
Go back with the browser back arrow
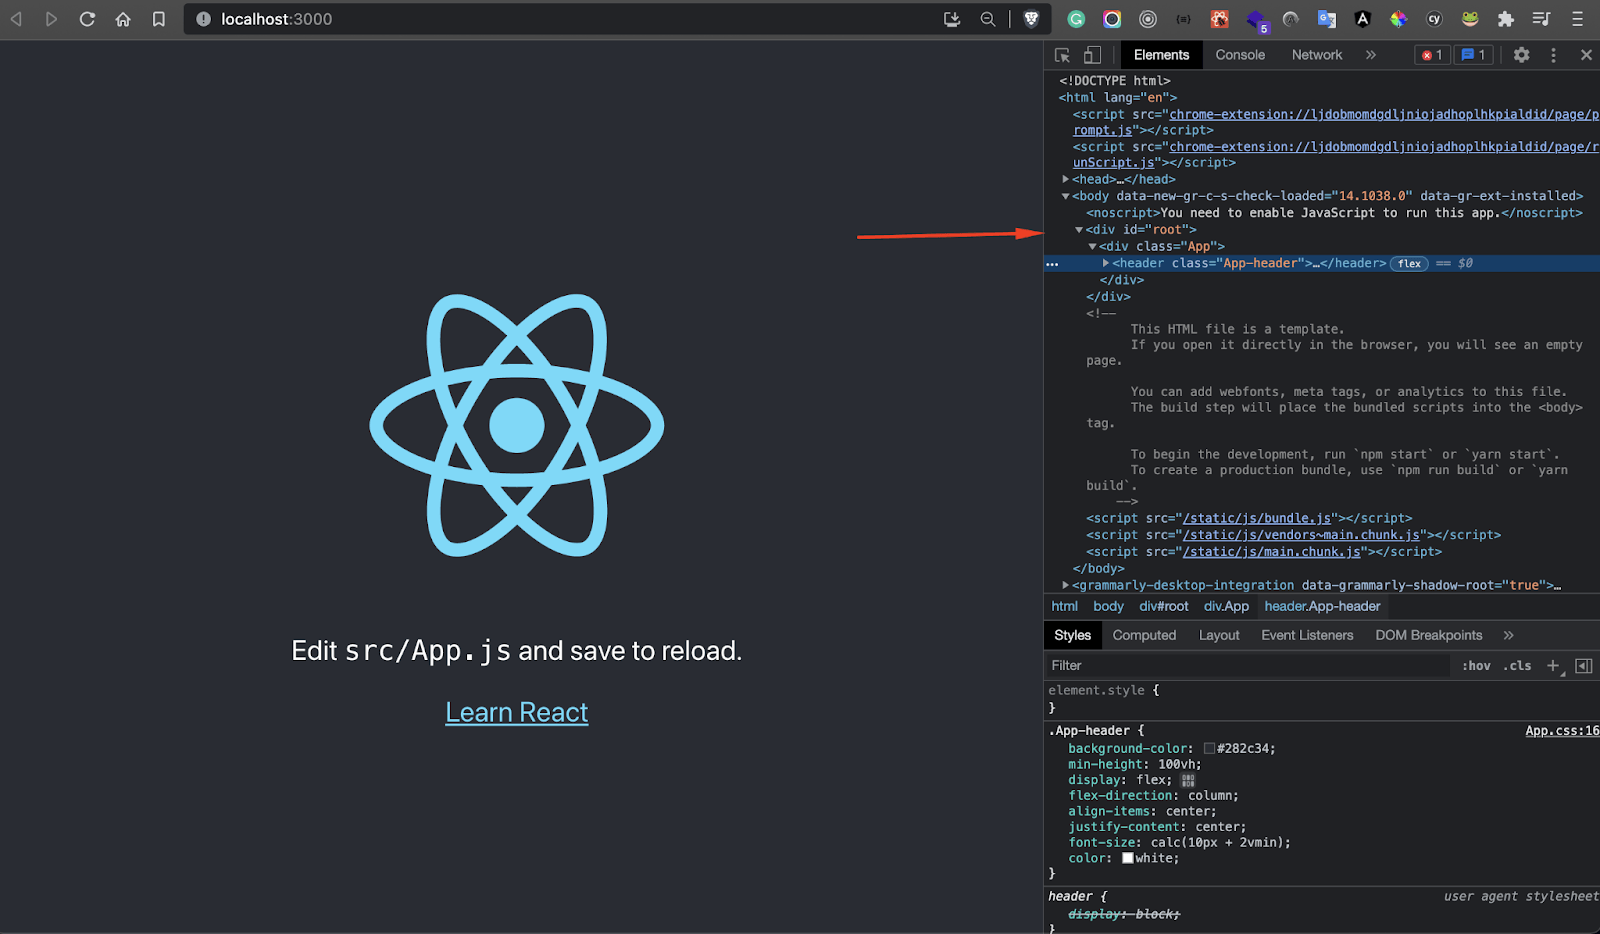pos(16,19)
